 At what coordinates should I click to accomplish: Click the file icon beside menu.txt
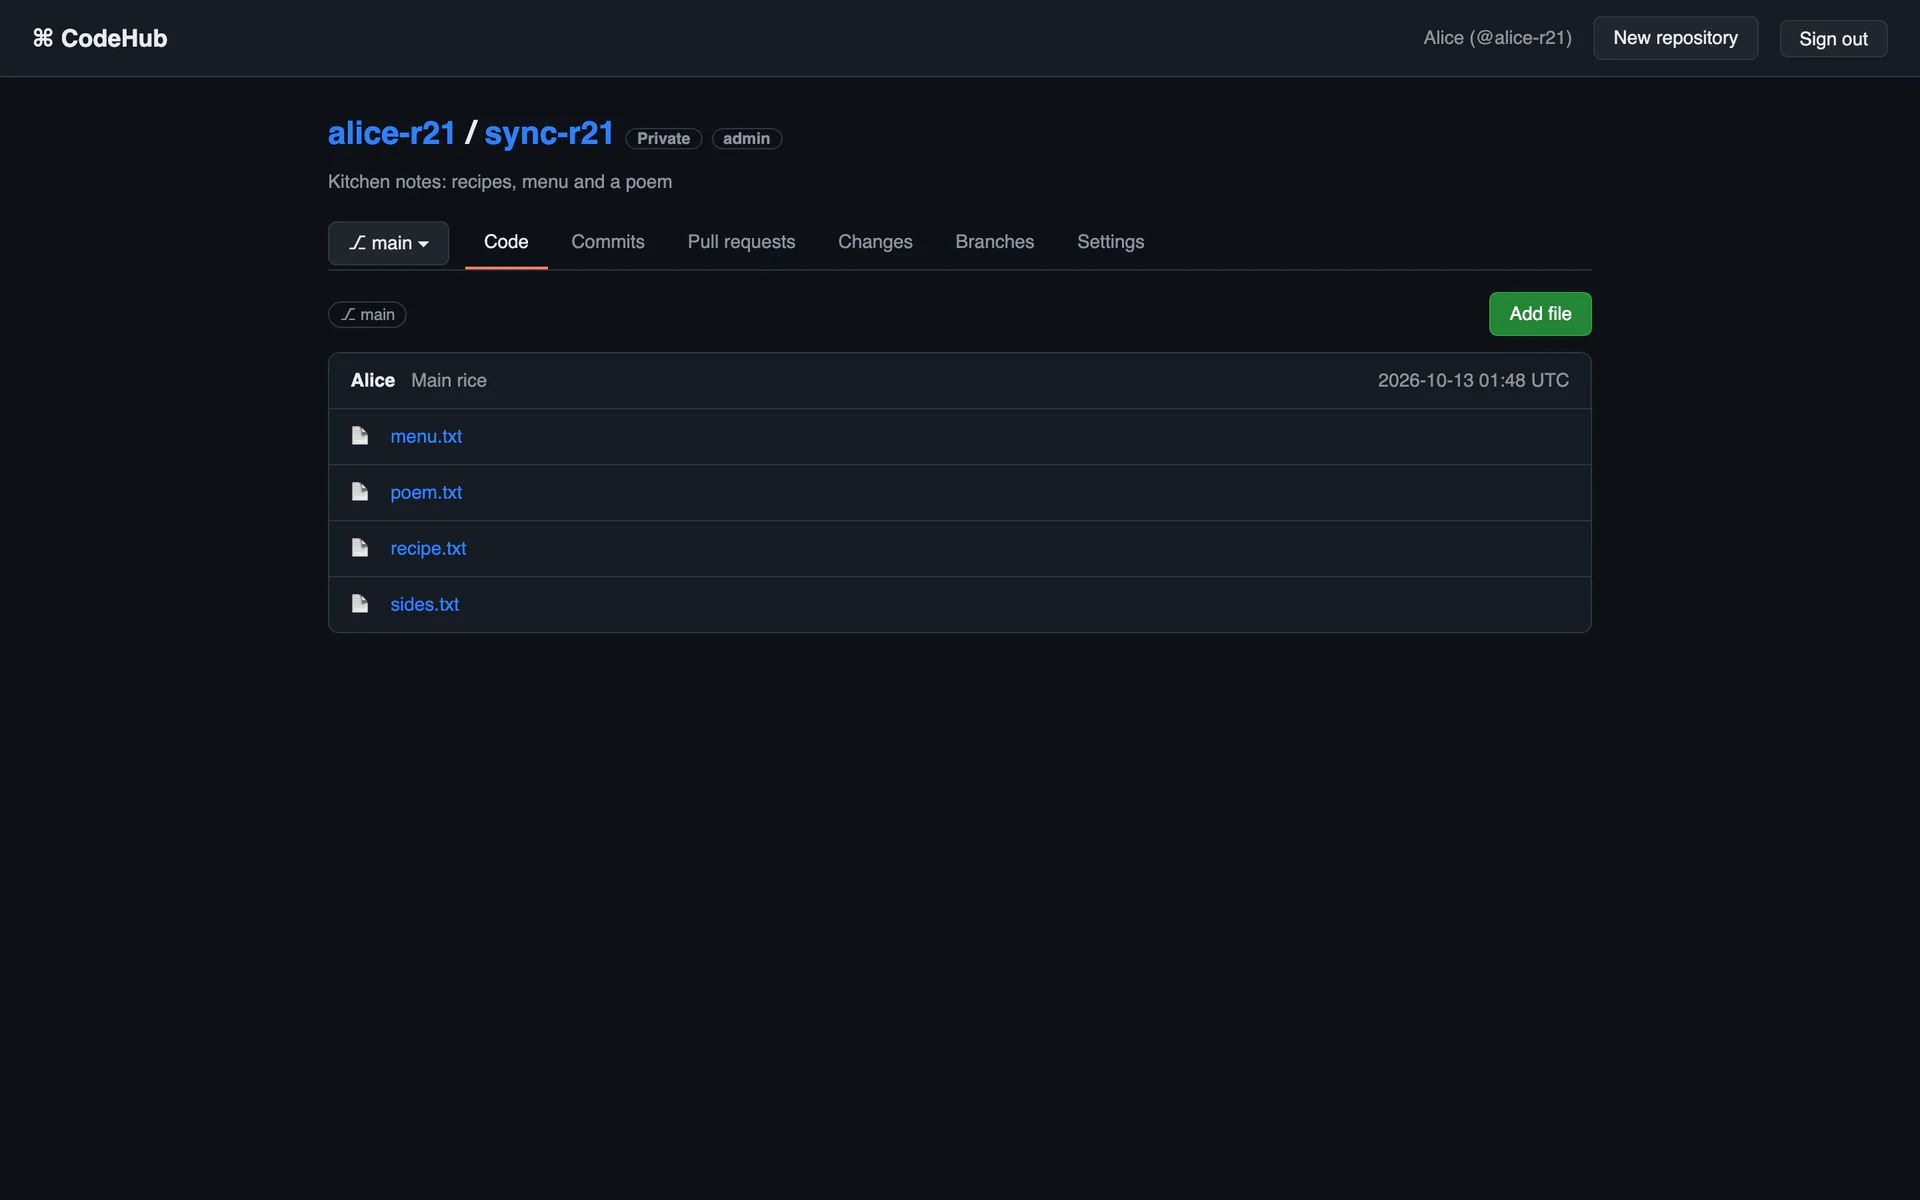coord(360,436)
